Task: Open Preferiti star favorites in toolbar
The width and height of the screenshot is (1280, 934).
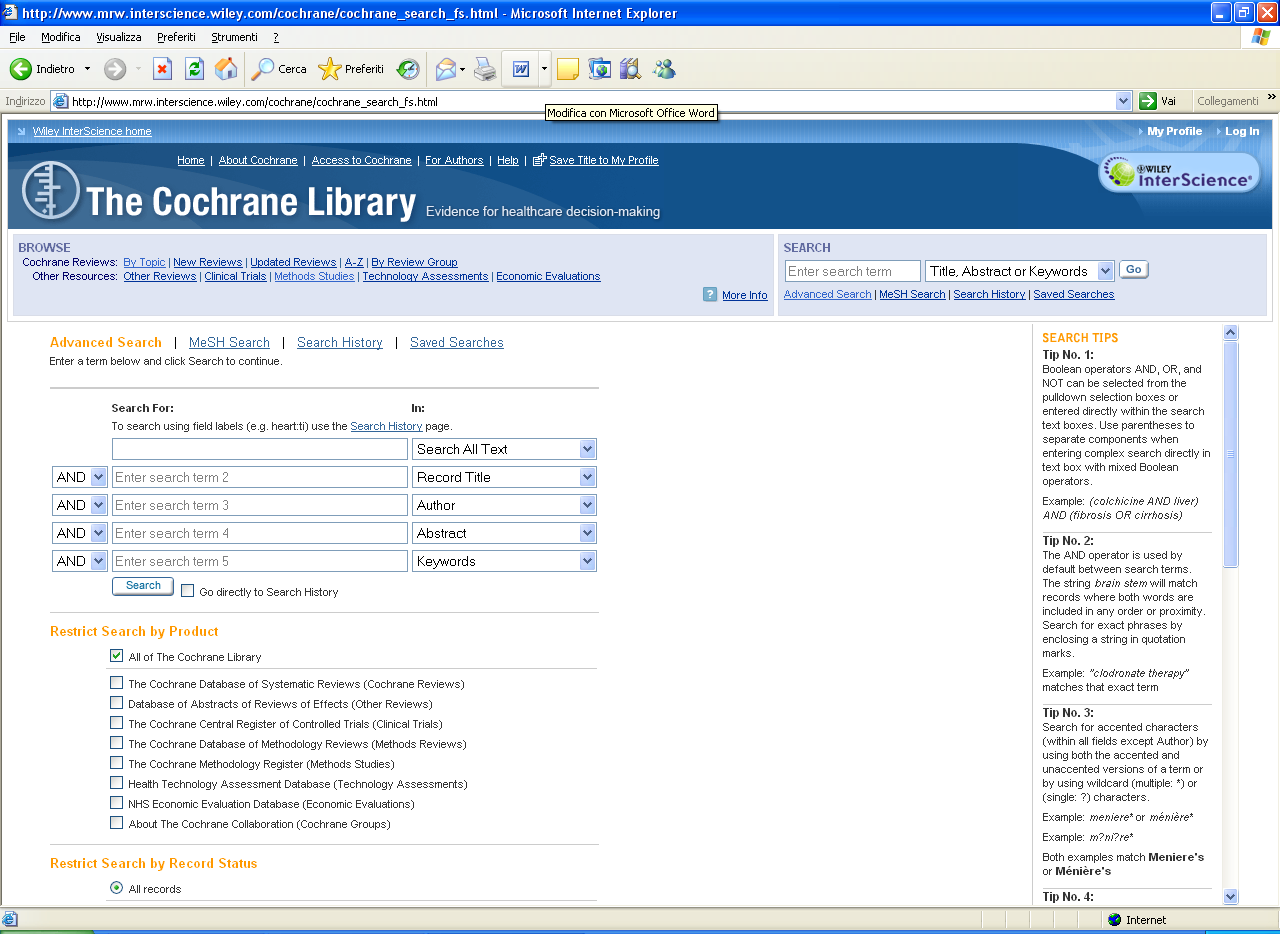Action: click(x=329, y=69)
